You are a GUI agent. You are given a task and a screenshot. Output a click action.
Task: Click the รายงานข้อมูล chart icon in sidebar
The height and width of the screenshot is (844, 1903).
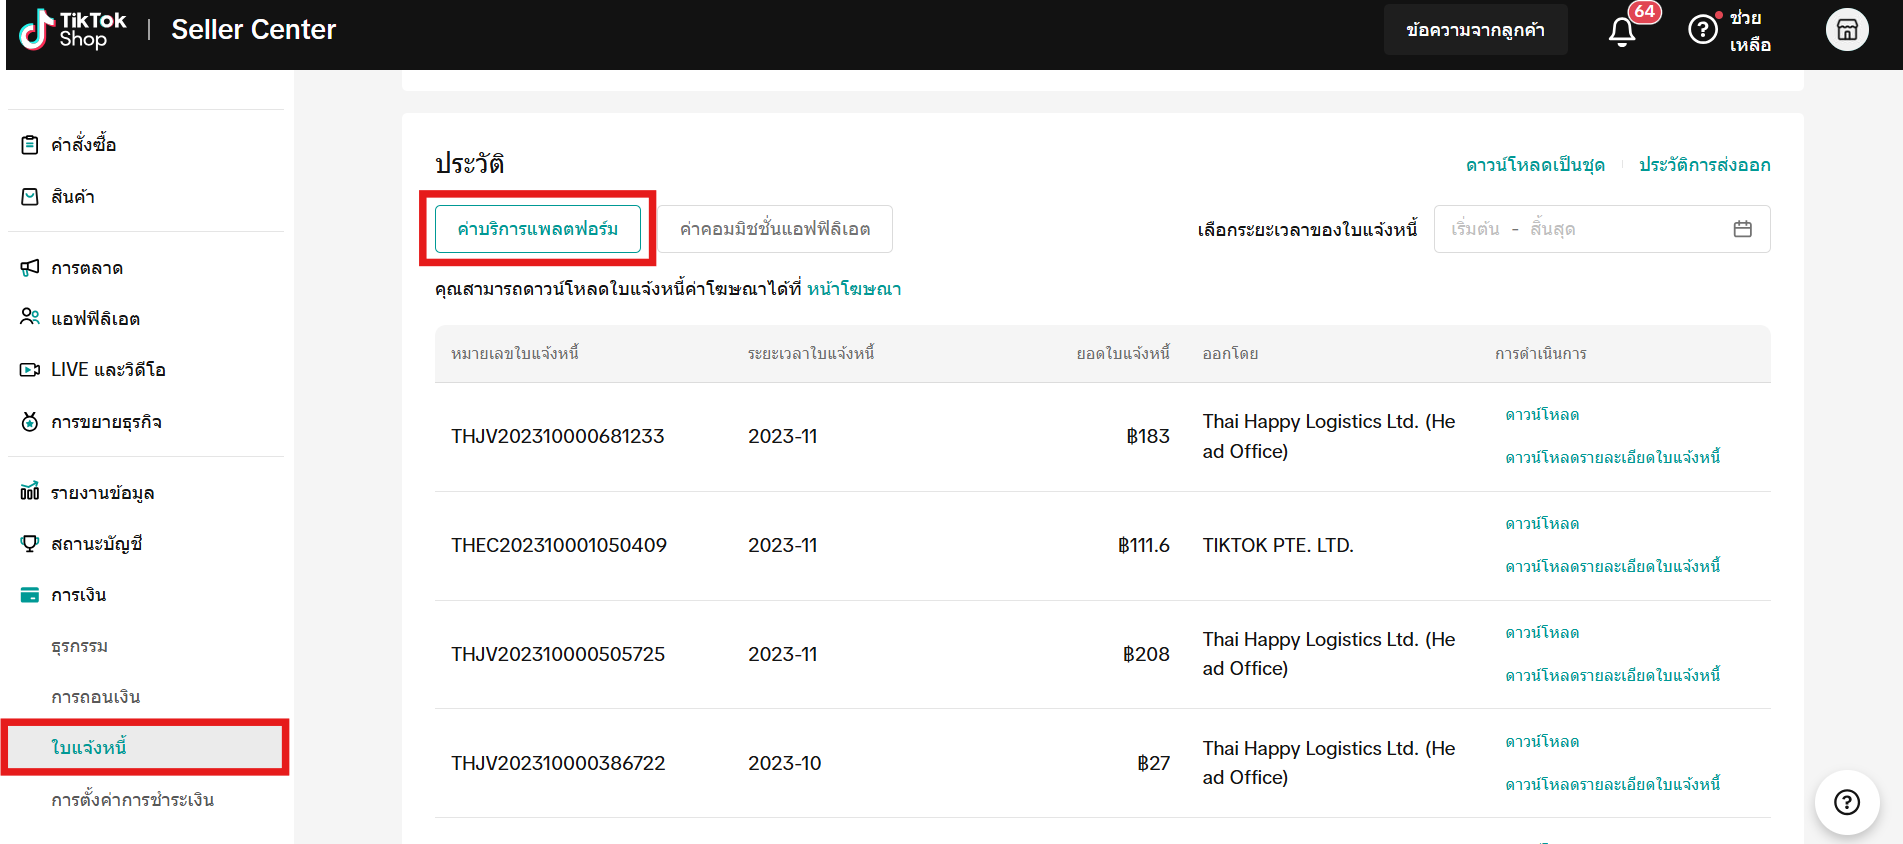click(x=30, y=492)
